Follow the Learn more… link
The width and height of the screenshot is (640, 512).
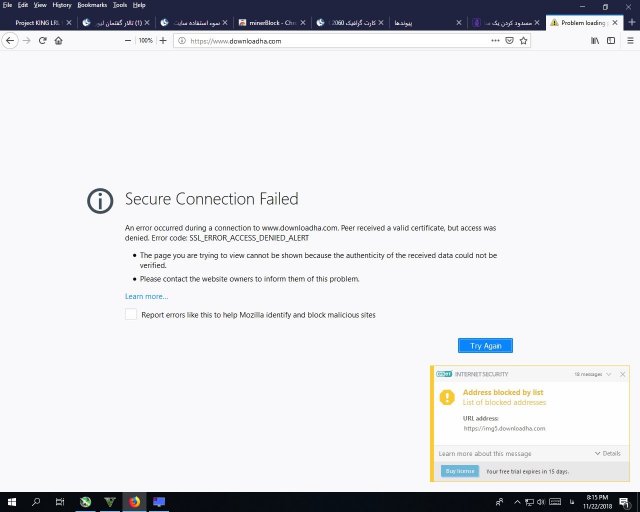[146, 296]
